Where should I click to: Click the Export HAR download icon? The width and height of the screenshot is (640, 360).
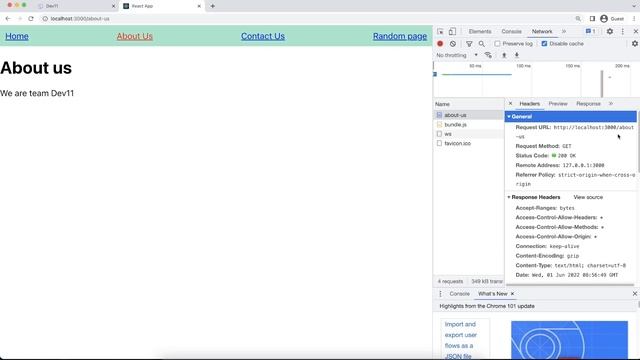[x=517, y=55]
